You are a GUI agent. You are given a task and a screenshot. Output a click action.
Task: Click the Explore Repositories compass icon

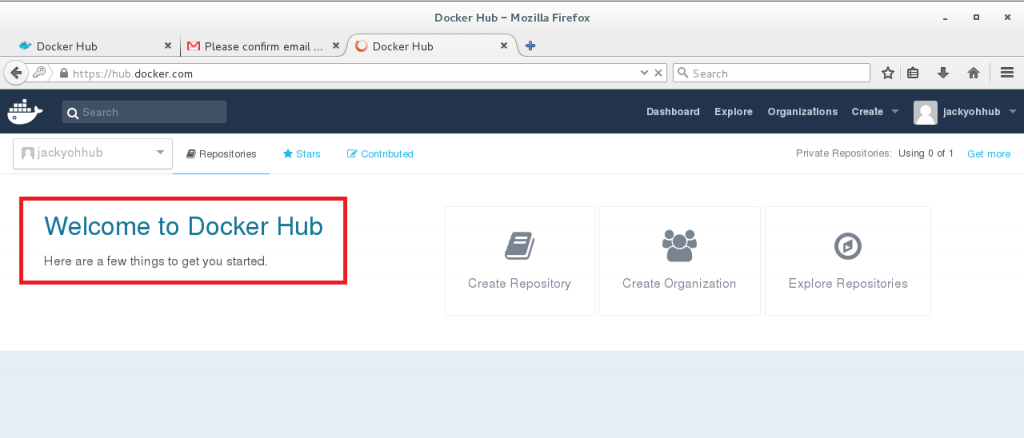coord(848,246)
